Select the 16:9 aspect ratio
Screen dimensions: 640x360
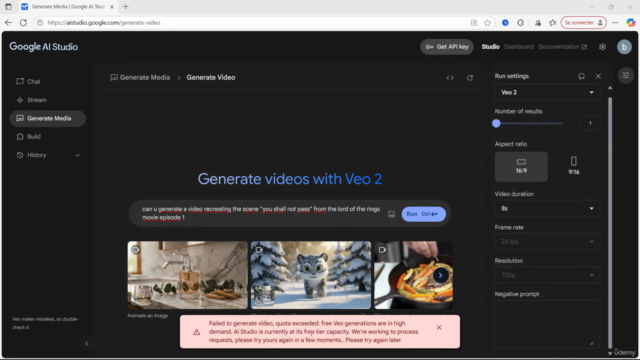coord(521,167)
